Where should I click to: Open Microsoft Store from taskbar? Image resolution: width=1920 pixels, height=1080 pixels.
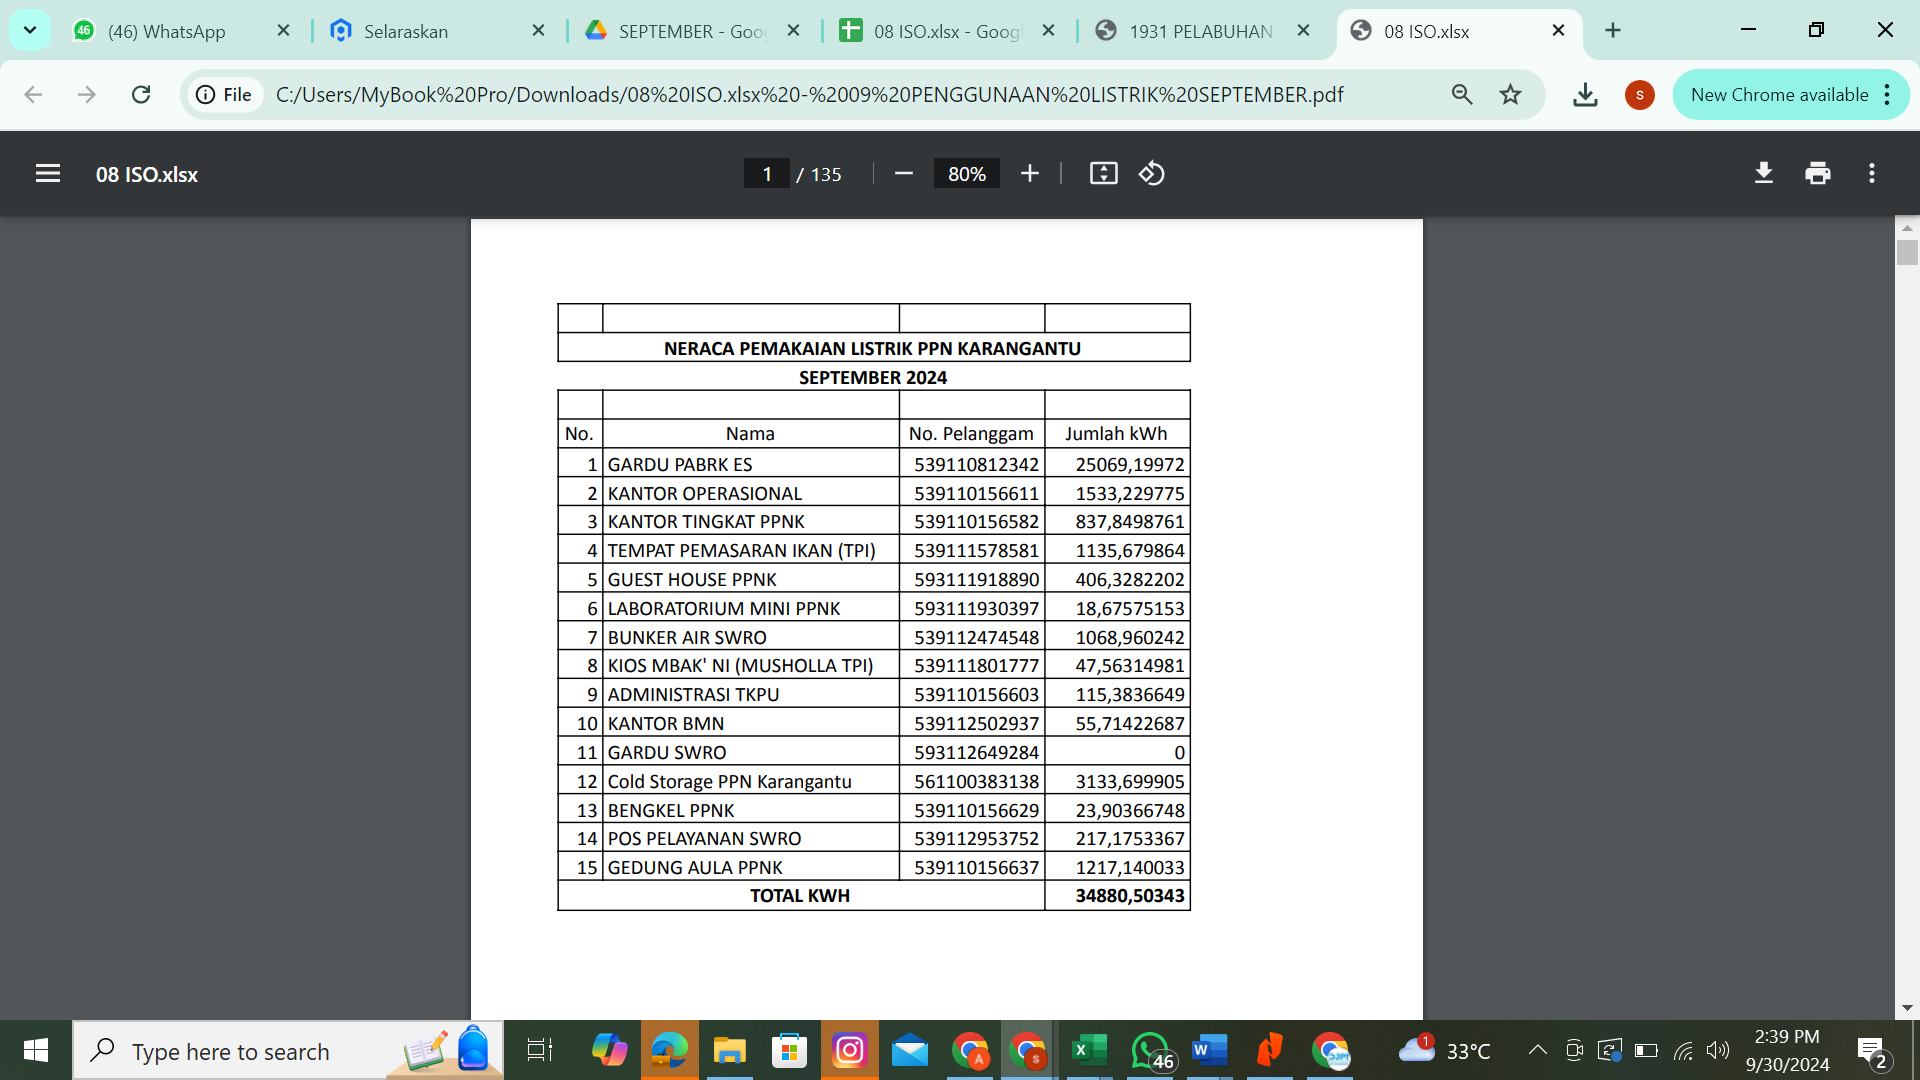click(789, 1050)
